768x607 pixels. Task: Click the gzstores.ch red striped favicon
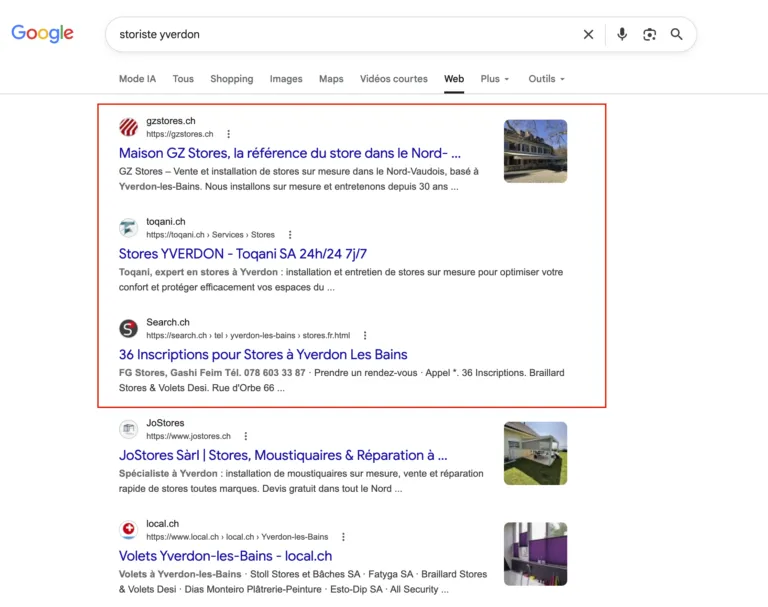[128, 127]
